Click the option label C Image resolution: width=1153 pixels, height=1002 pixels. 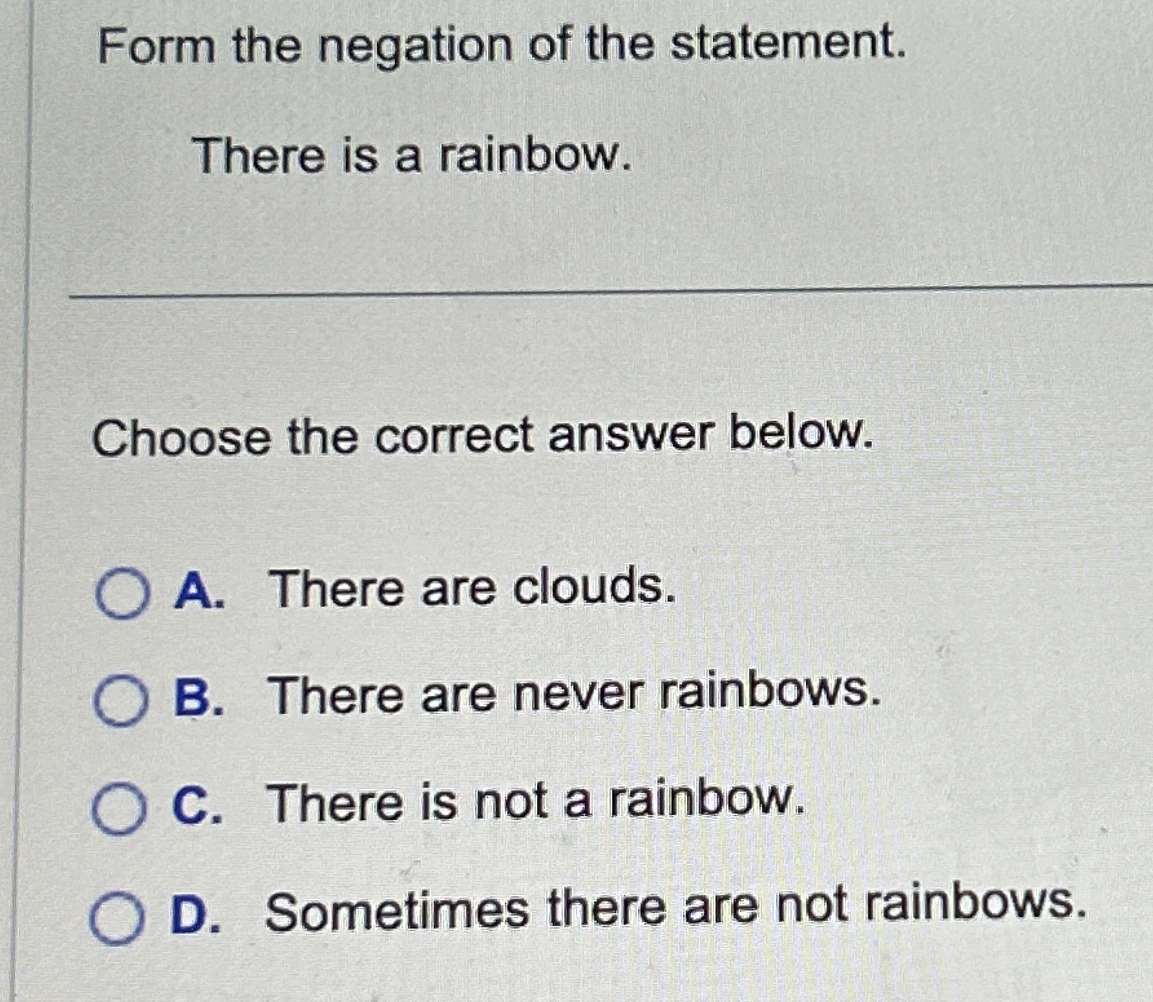(x=197, y=806)
